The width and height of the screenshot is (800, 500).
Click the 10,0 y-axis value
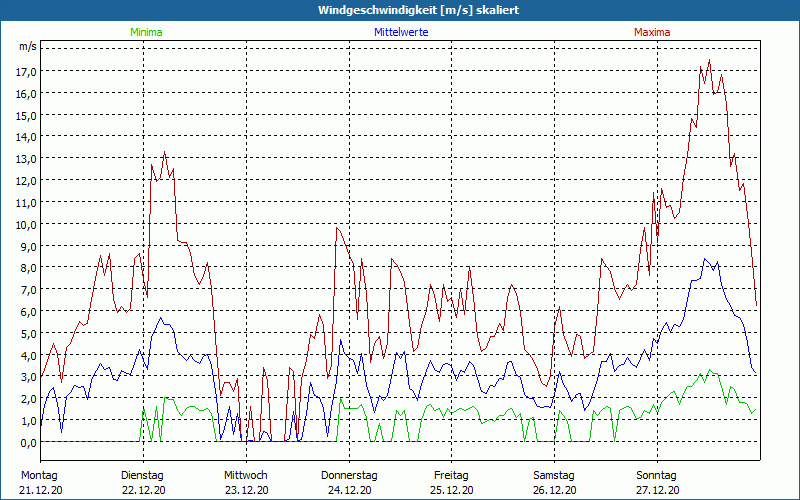(26, 224)
